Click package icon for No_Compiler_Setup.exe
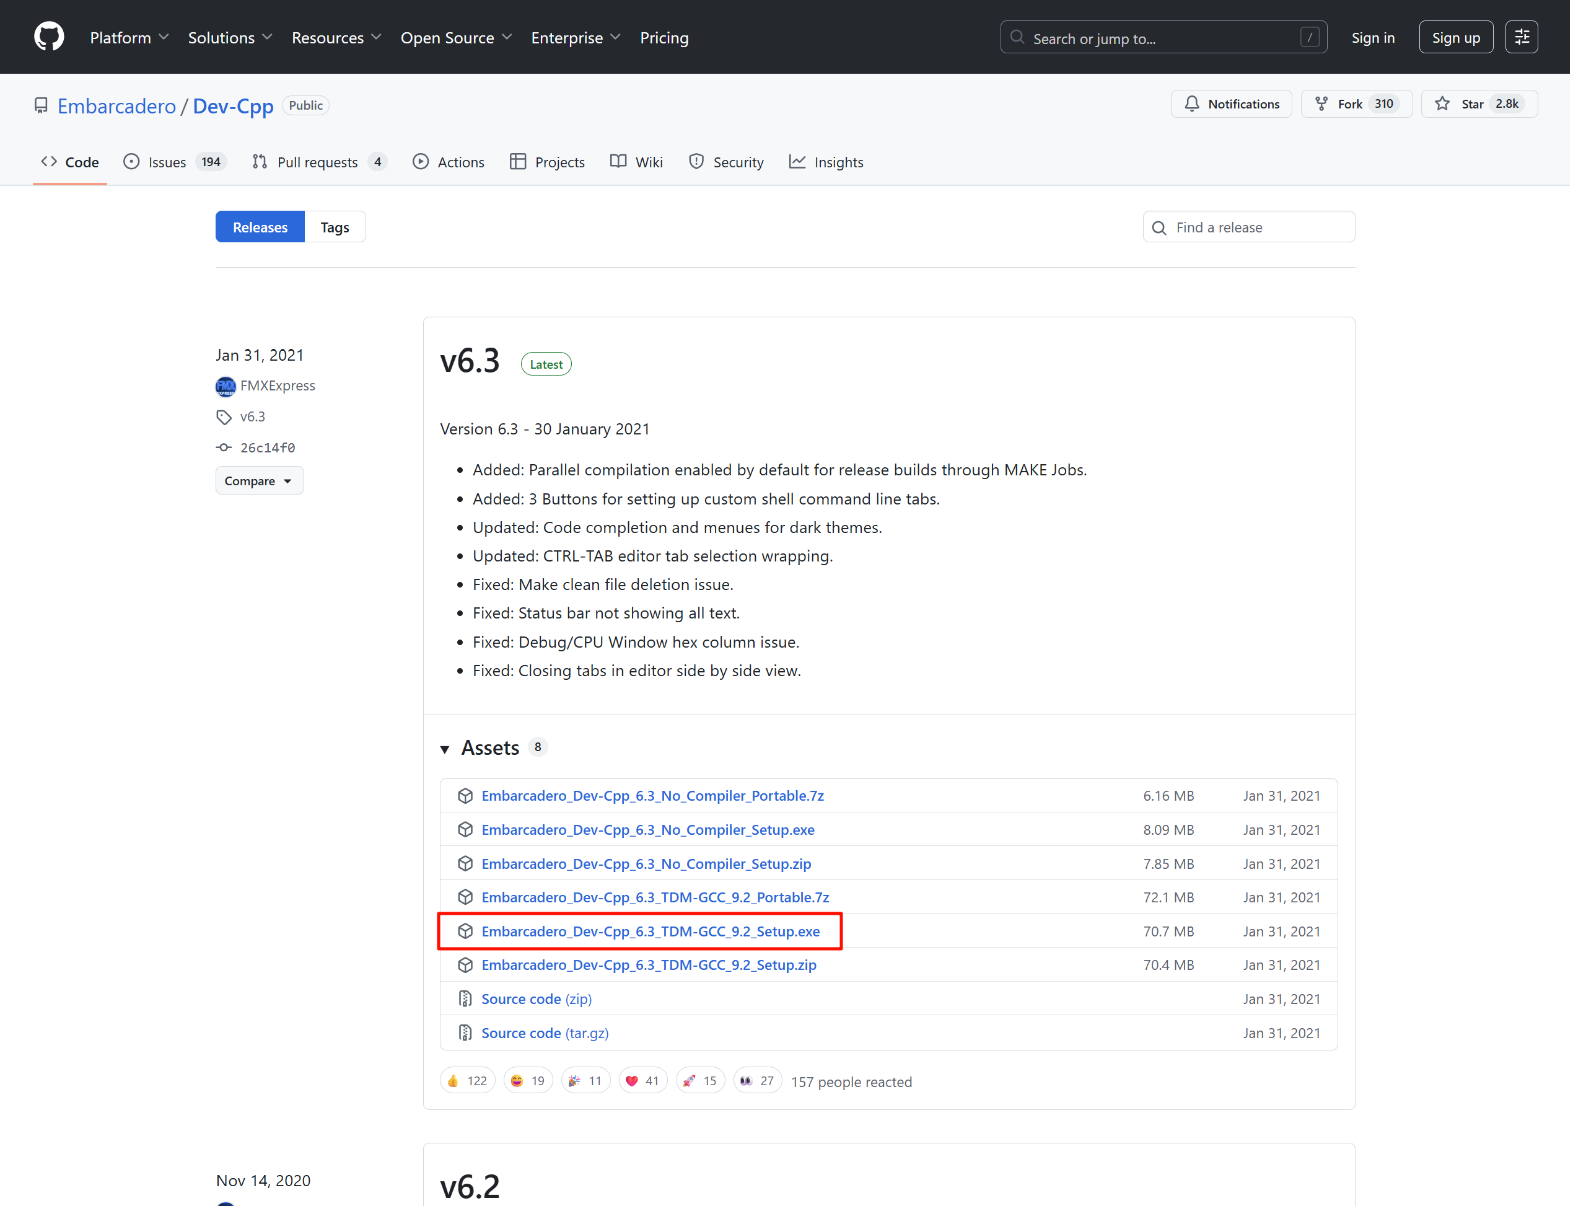Image resolution: width=1570 pixels, height=1206 pixels. point(465,830)
